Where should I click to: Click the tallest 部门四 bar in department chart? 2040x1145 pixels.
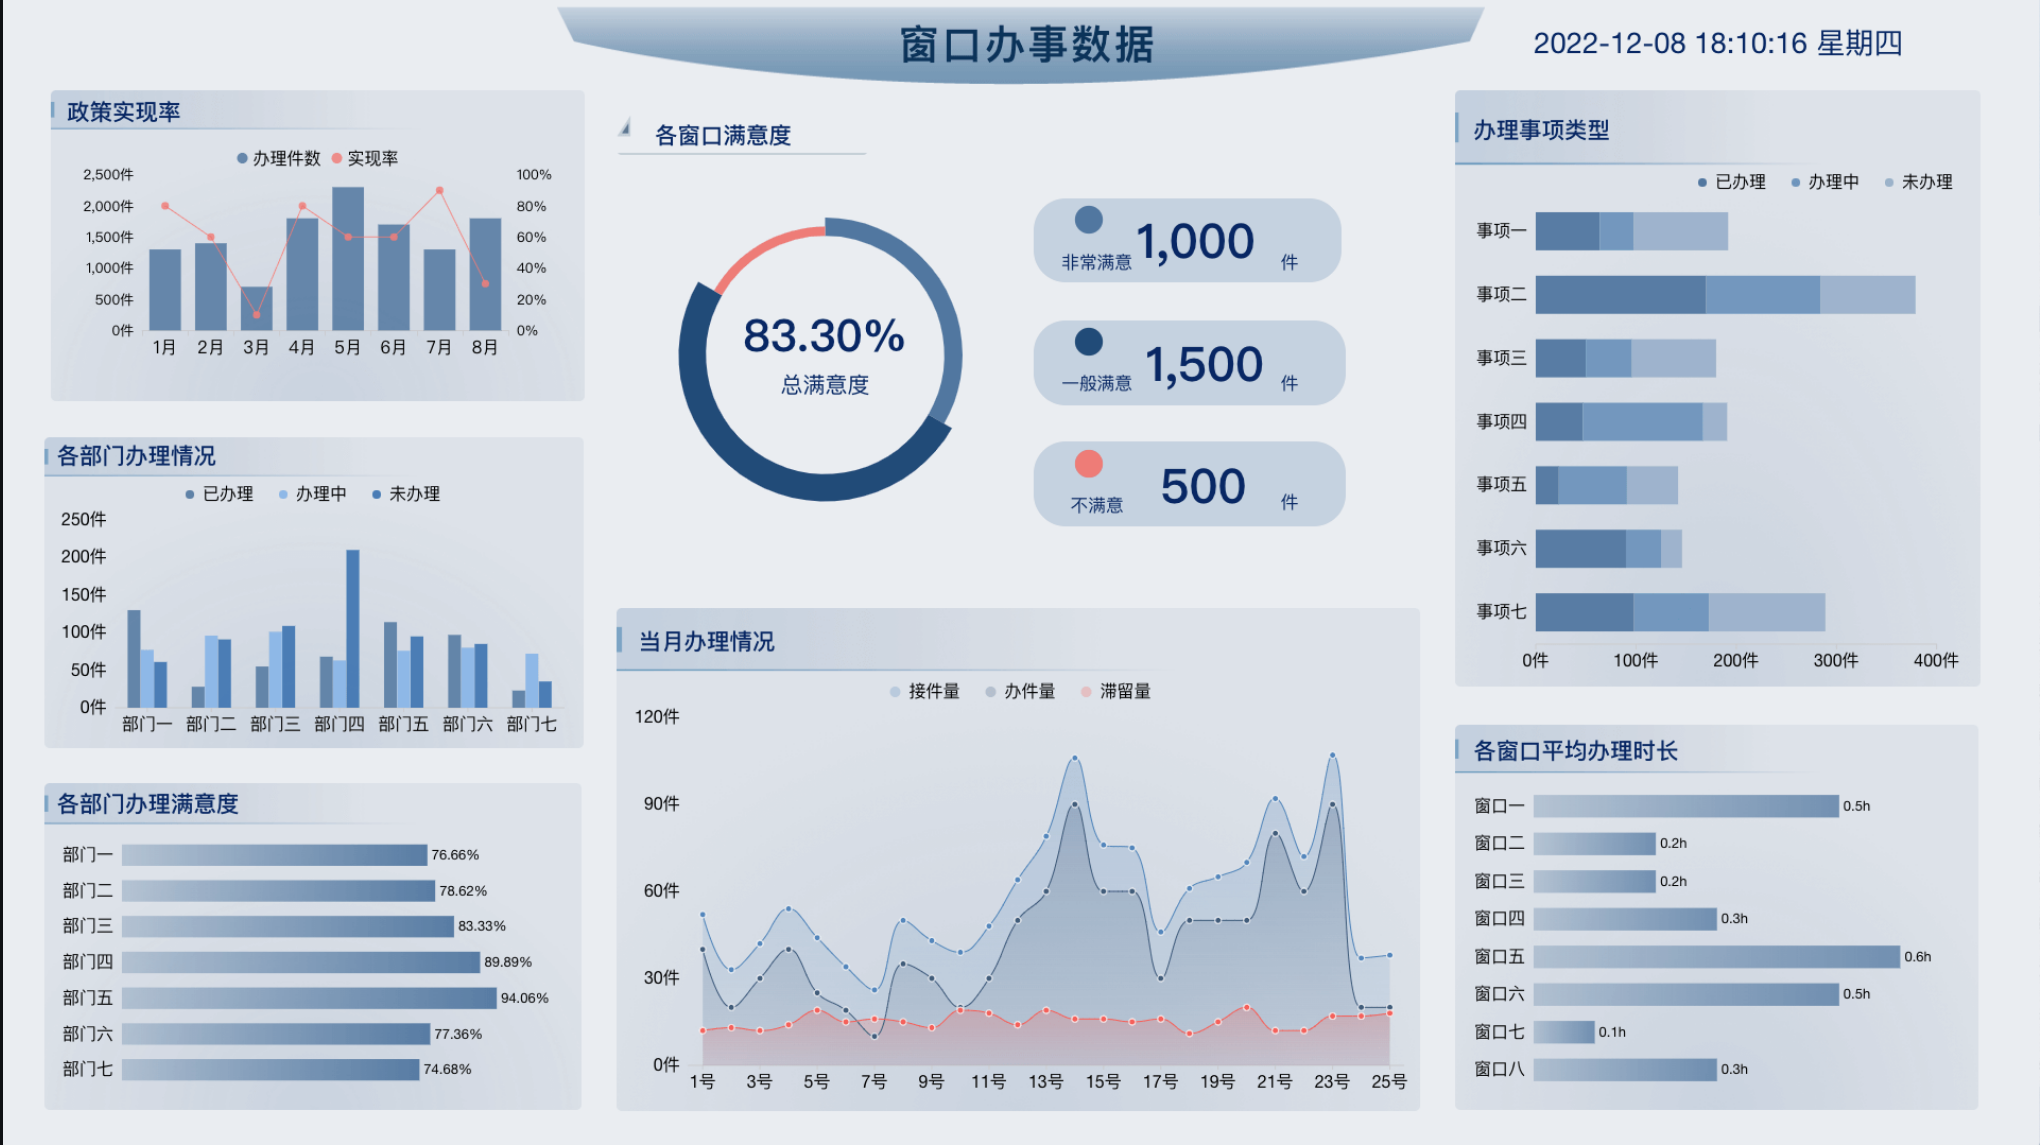352,628
